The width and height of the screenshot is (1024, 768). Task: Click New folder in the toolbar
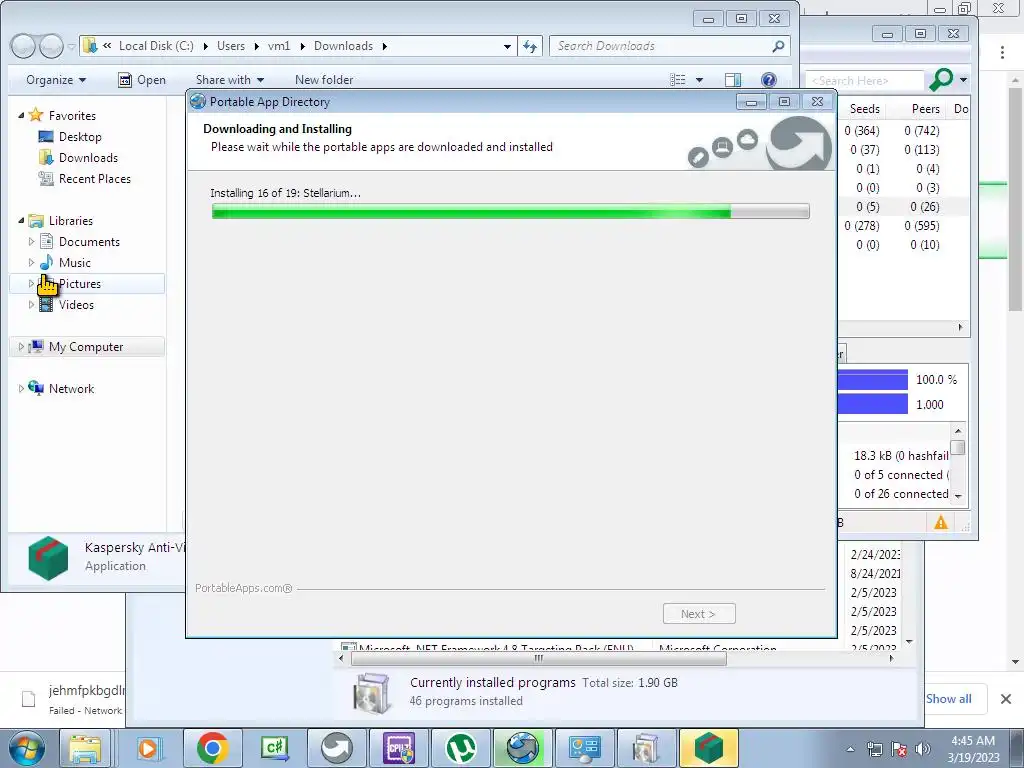[324, 80]
